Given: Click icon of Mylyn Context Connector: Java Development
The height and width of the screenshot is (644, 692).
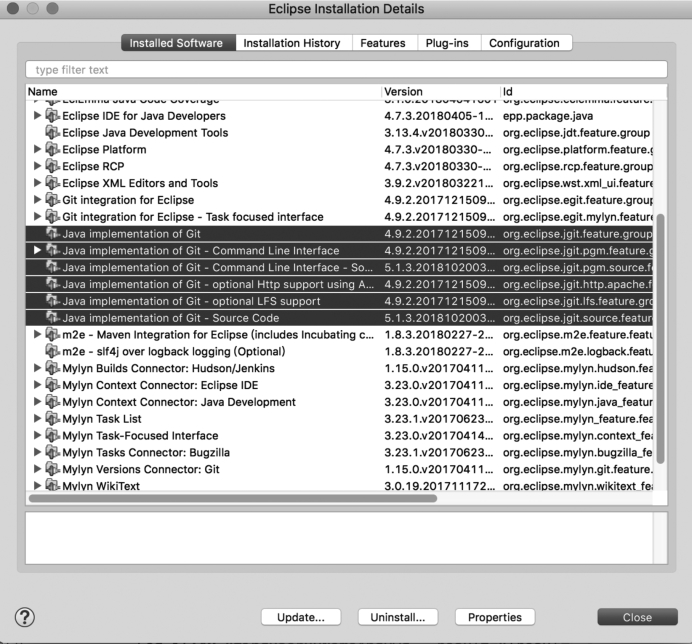Looking at the screenshot, I should [53, 402].
